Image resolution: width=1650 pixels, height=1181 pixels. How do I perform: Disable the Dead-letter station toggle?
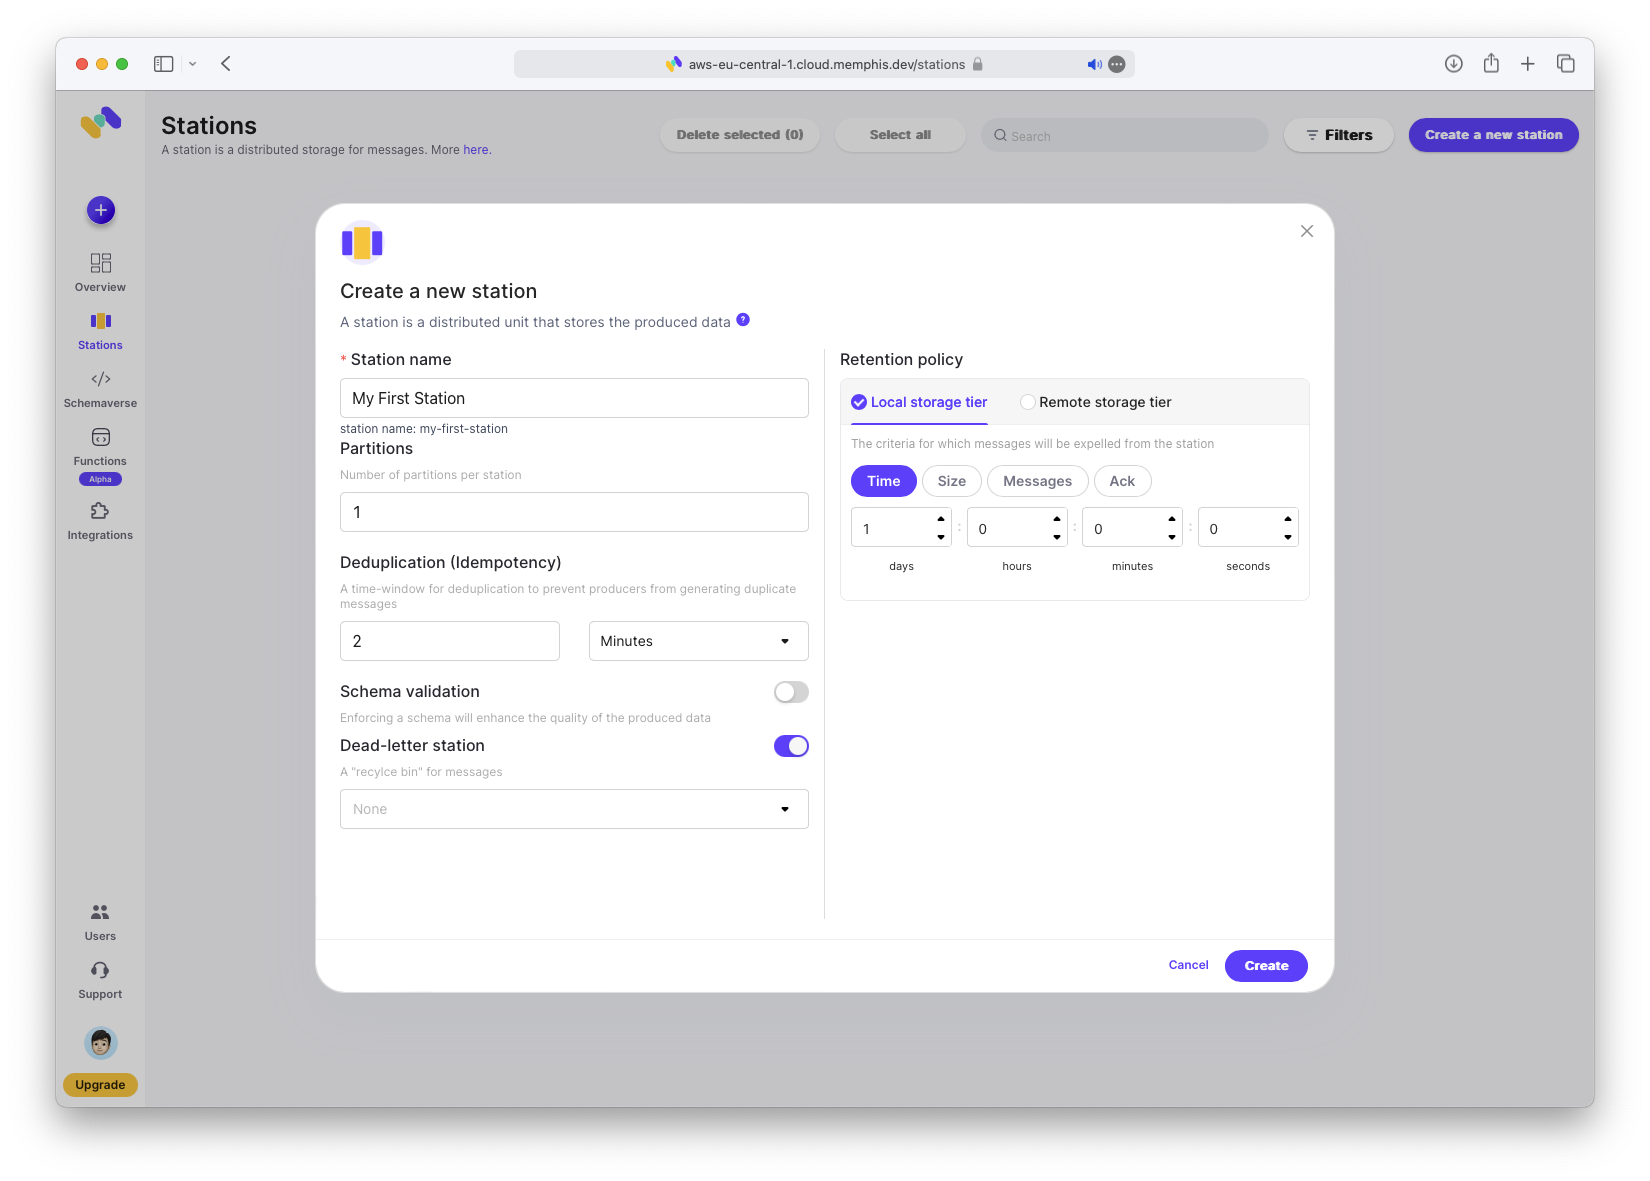(791, 746)
